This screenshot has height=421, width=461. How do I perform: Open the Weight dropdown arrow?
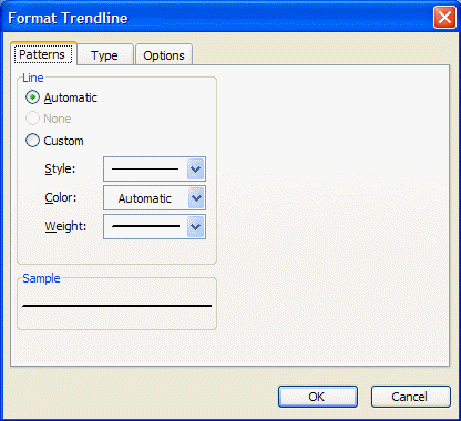(196, 227)
